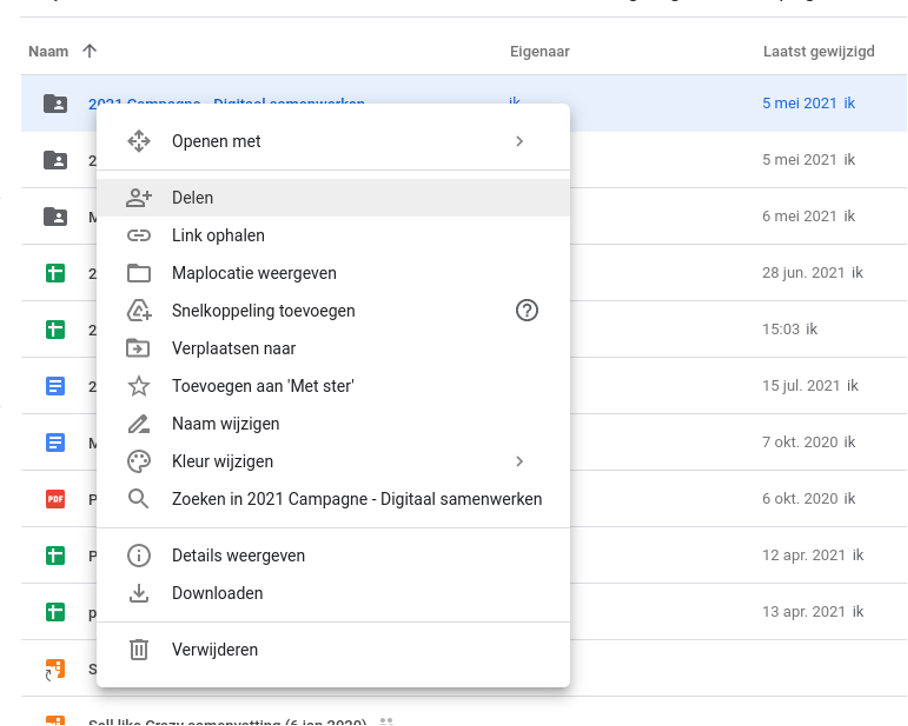This screenshot has height=726, width=908.
Task: Choose Details weergeven in the menu
Action: point(238,556)
